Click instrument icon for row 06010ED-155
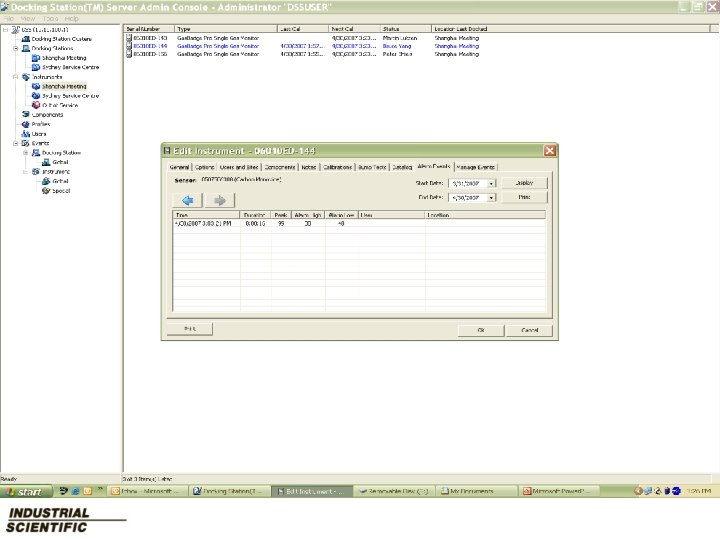The image size is (720, 540). [129, 54]
